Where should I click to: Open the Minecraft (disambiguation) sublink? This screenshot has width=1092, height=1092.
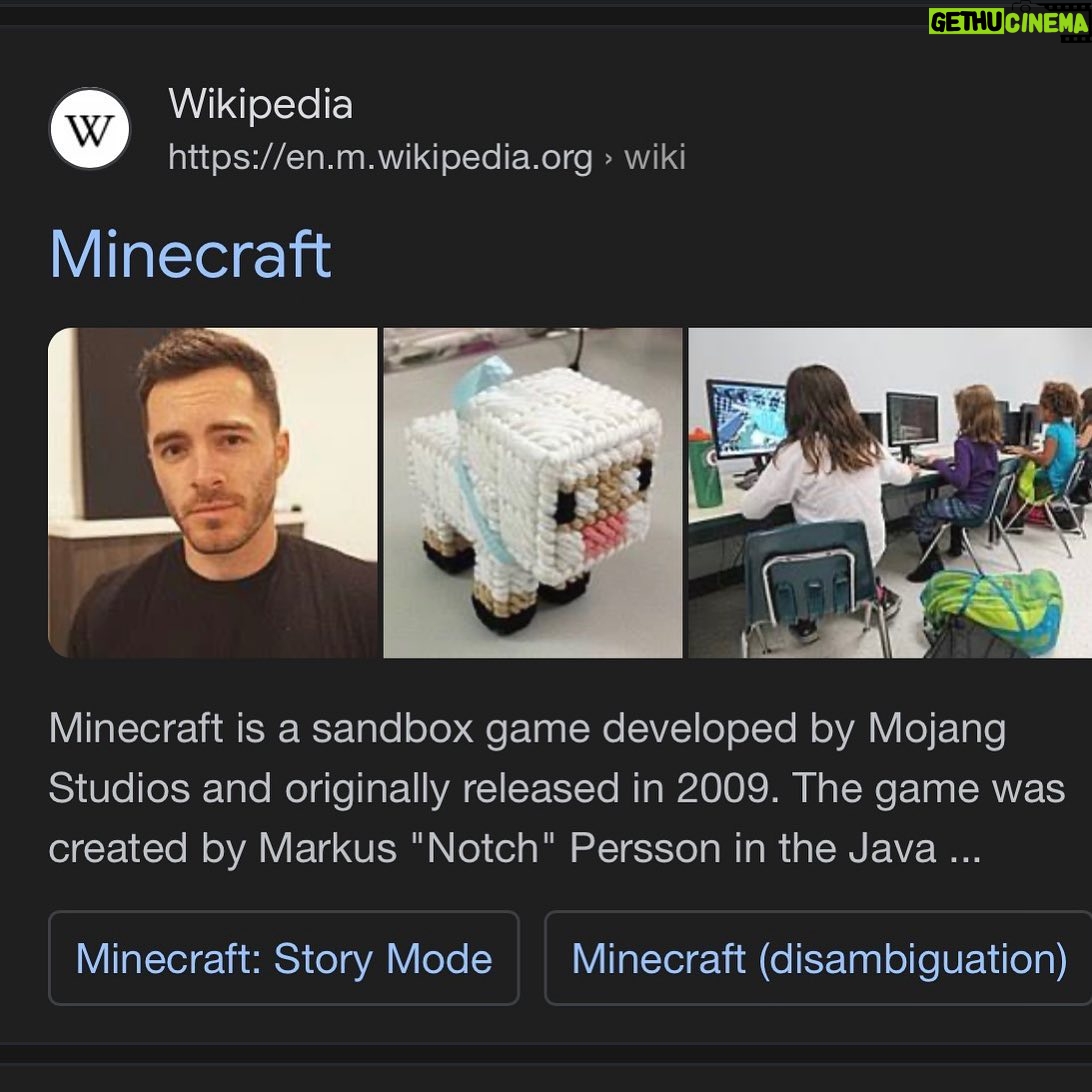[x=818, y=958]
